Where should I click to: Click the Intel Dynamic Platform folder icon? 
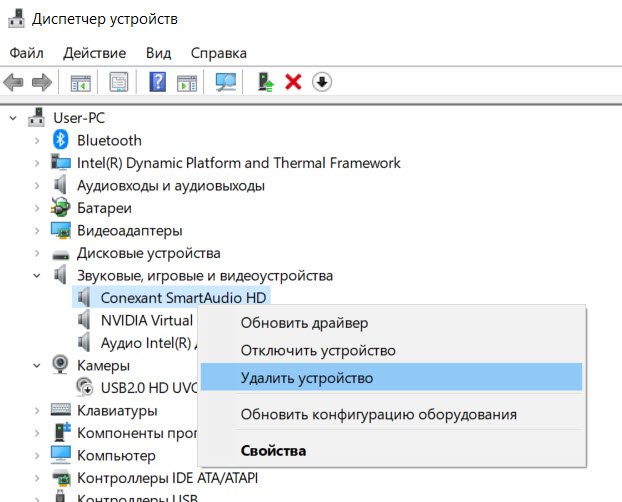[61, 162]
